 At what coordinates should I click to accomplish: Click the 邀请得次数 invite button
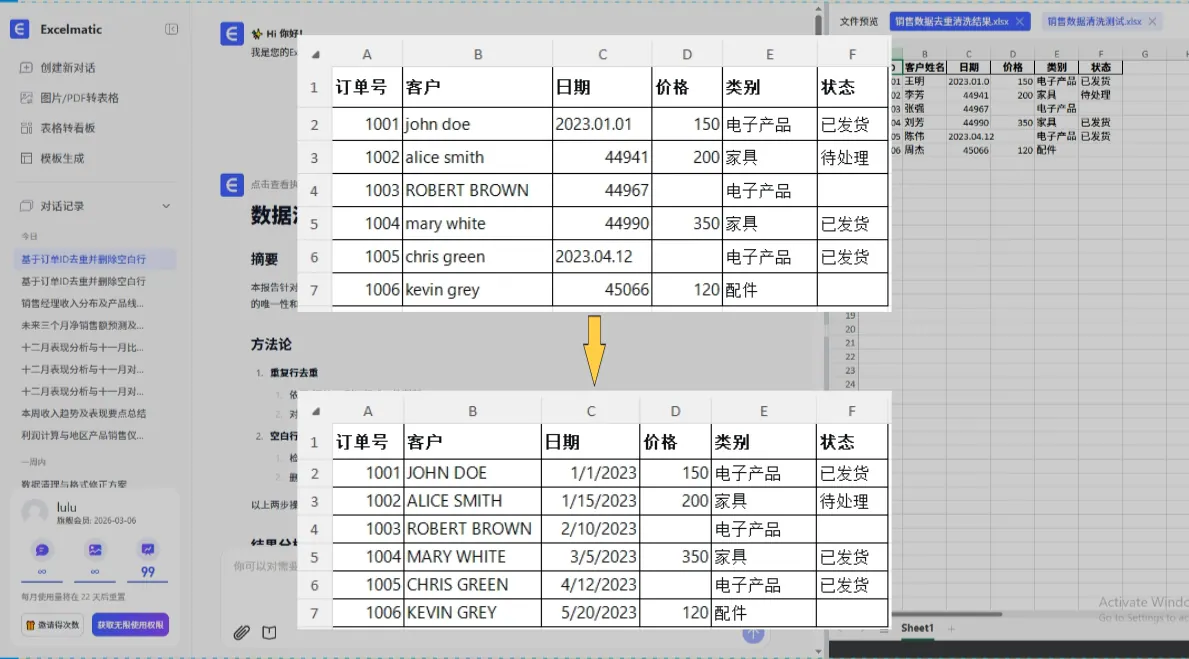52,625
